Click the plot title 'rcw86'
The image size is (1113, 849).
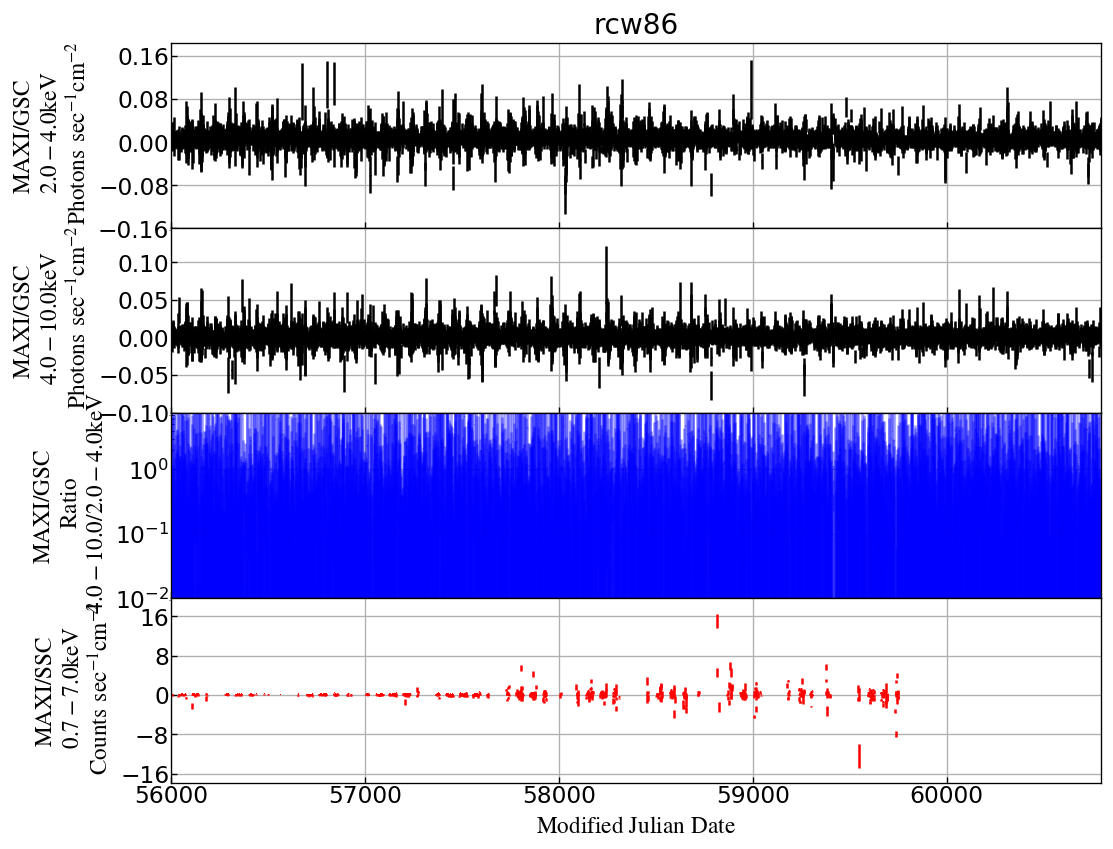(x=635, y=24)
